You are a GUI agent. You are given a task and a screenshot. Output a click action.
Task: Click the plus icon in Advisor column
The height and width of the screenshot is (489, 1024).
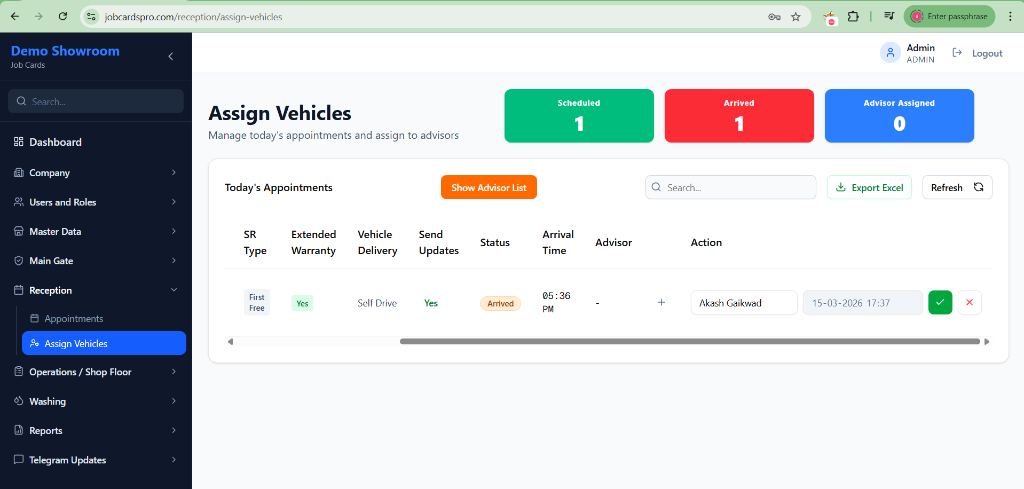[661, 303]
